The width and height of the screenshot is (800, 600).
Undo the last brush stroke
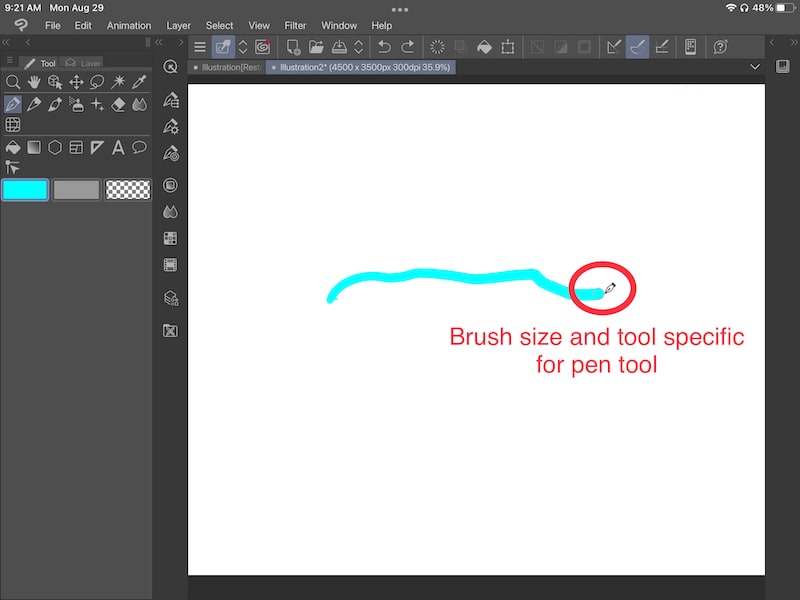[x=384, y=46]
